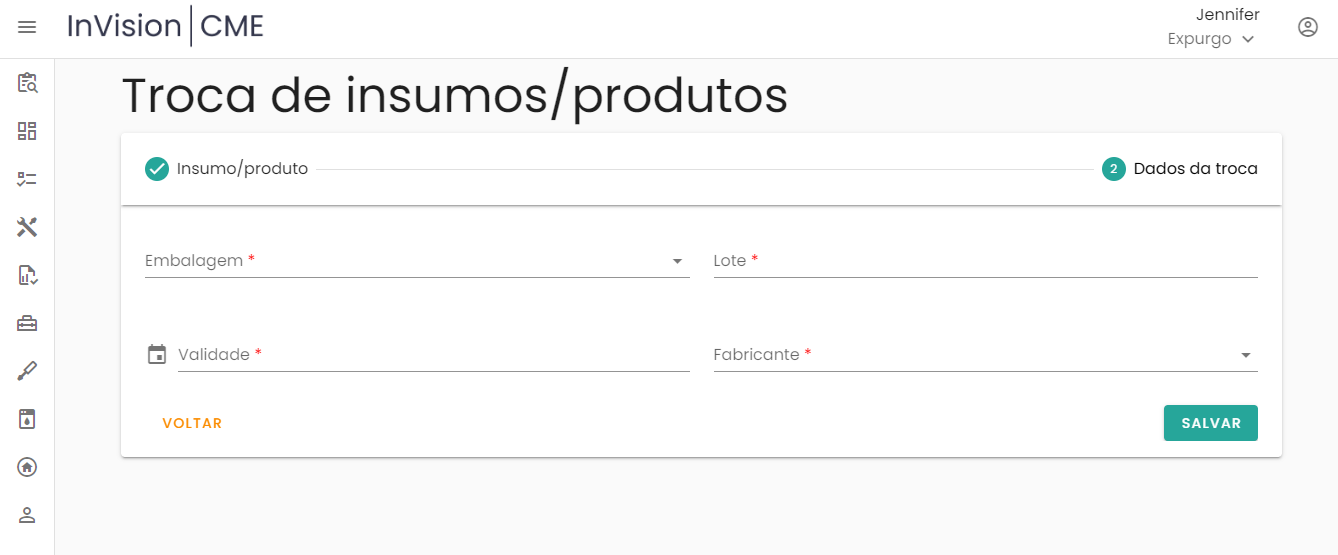Open the hamburger navigation menu

[27, 27]
